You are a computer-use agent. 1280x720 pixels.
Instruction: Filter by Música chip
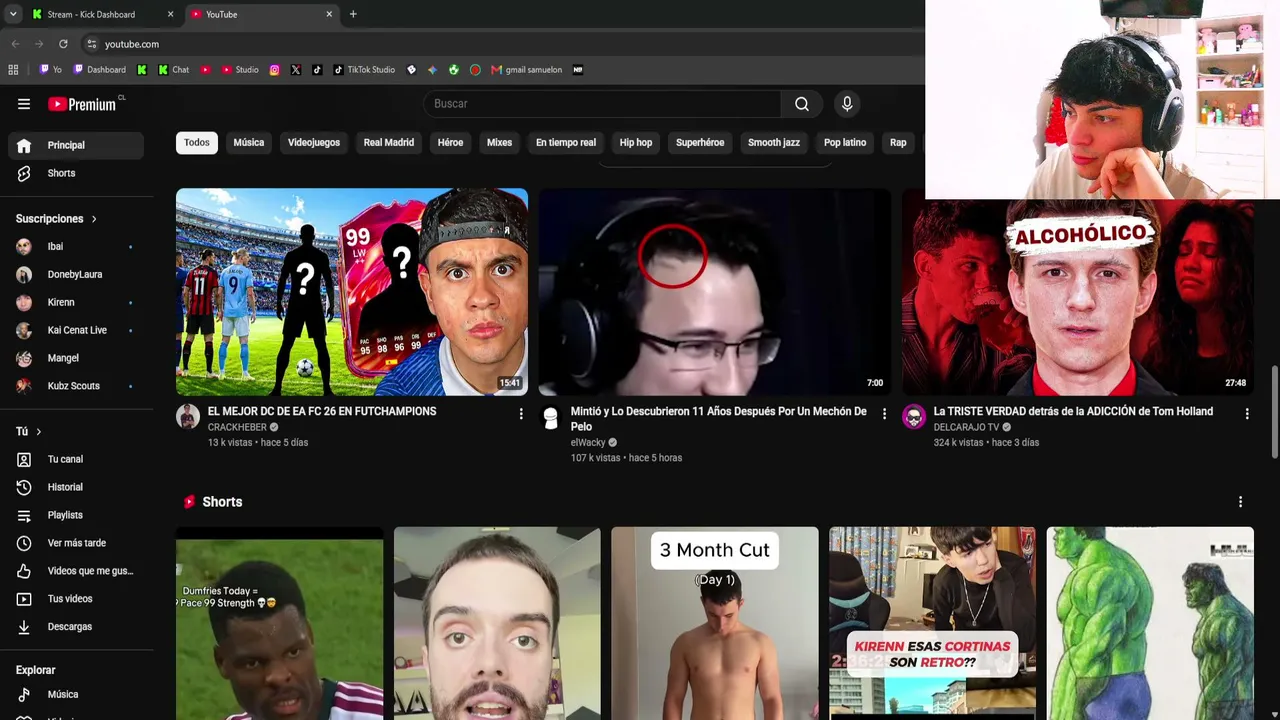(x=249, y=143)
